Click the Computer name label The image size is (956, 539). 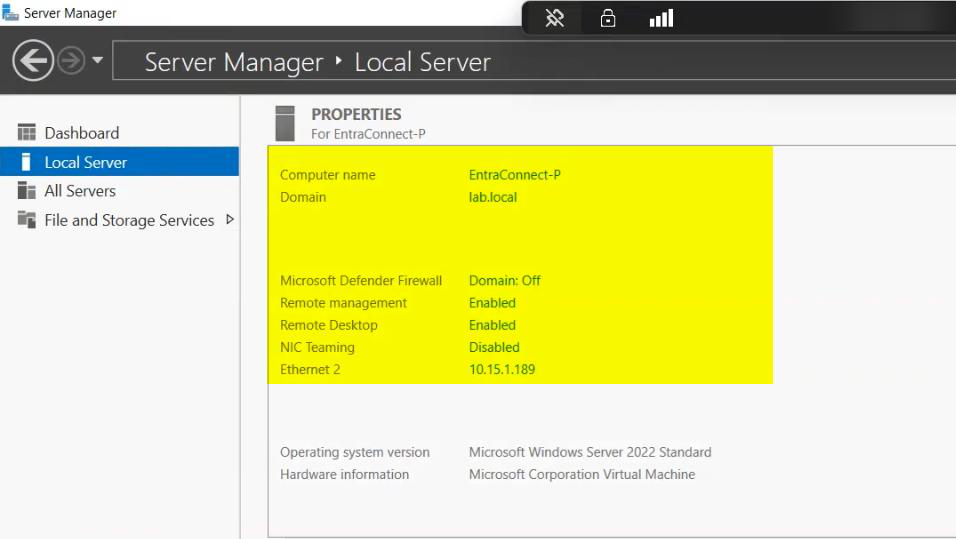tap(327, 175)
